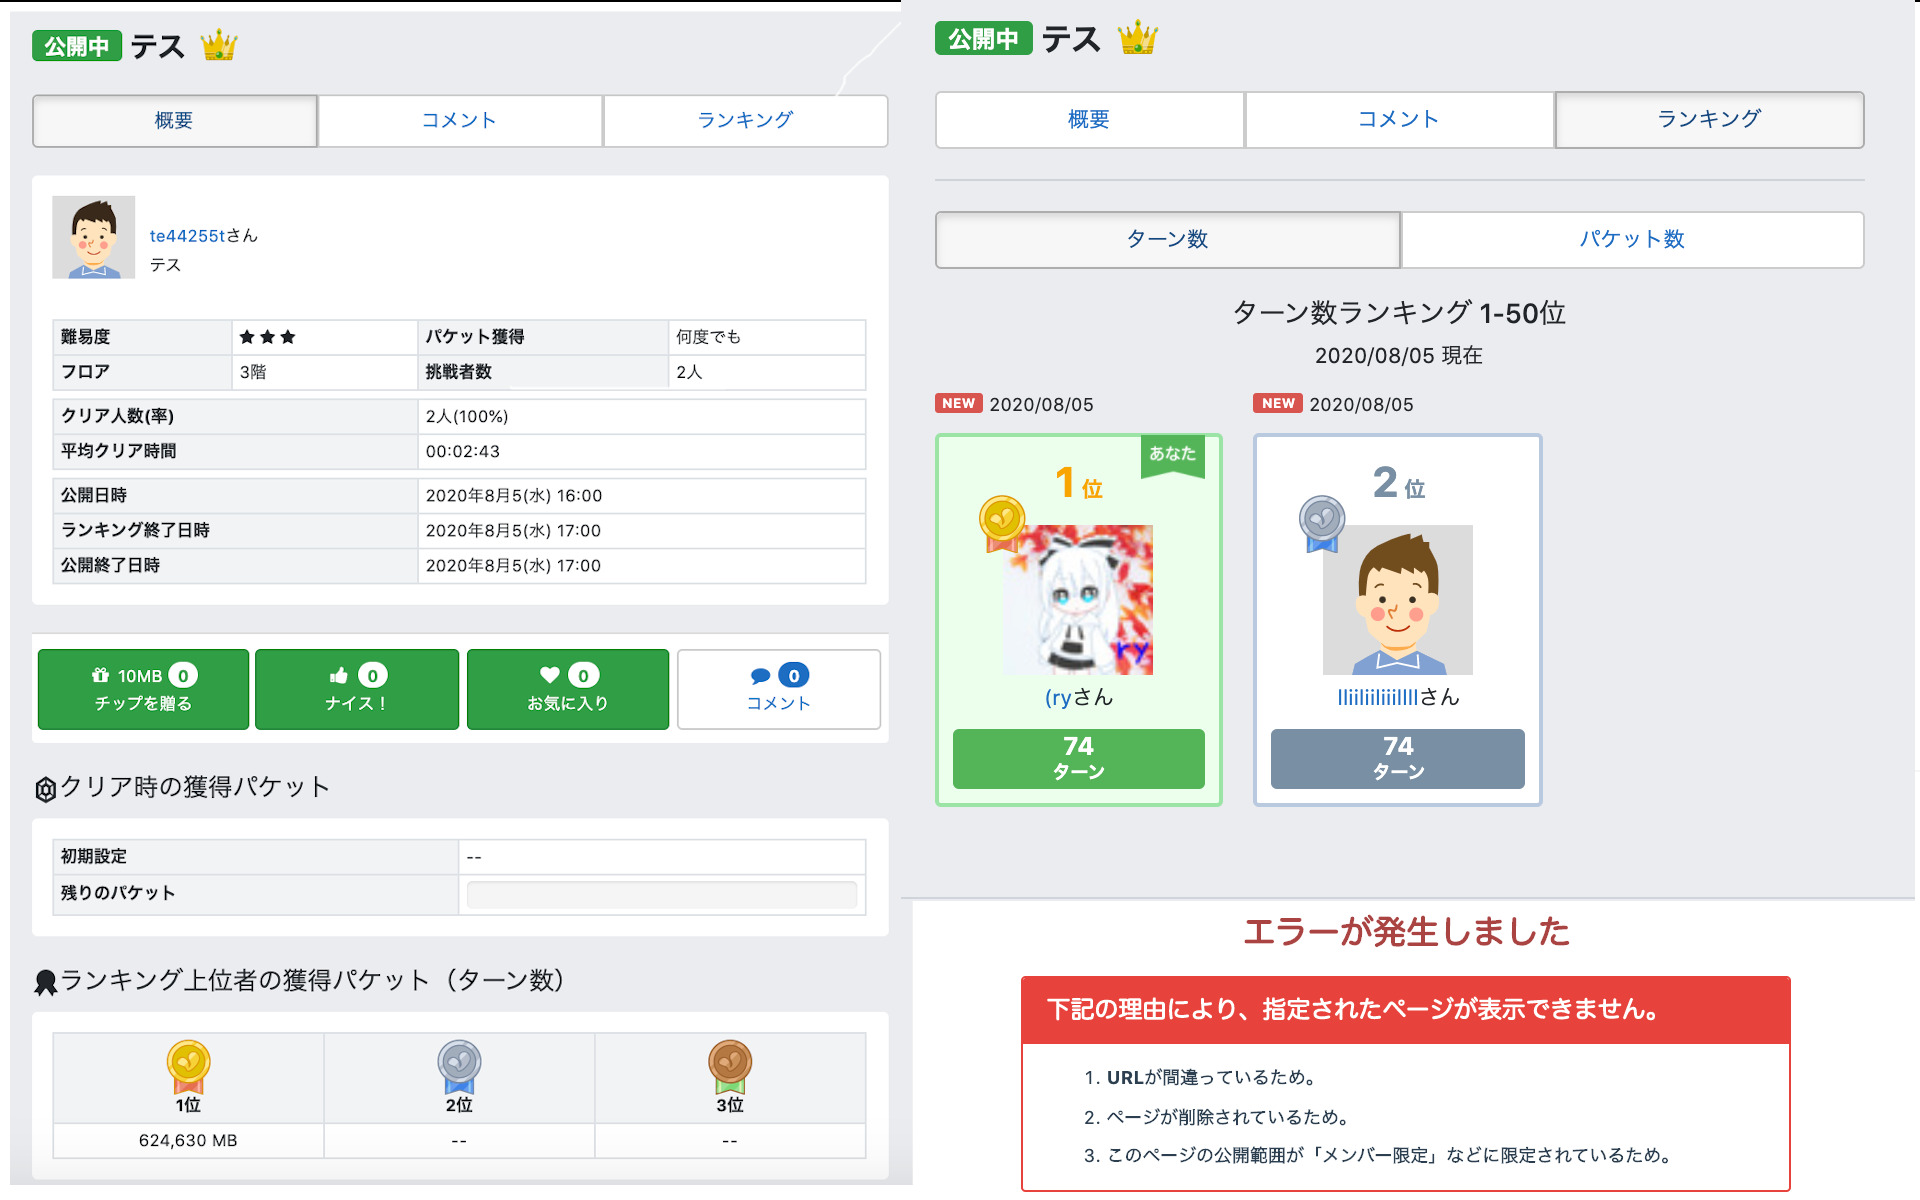Click gold medal icon on first place card
The width and height of the screenshot is (1920, 1200).
click(x=1002, y=522)
